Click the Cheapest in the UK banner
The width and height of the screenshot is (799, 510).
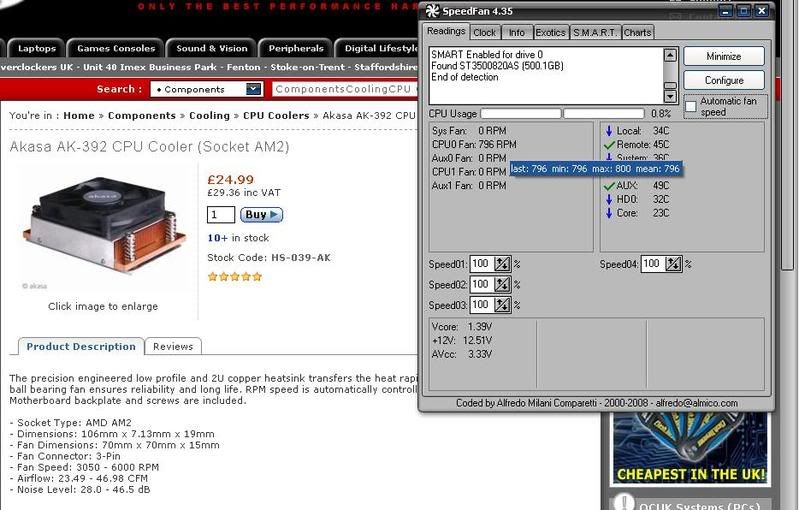tap(690, 448)
